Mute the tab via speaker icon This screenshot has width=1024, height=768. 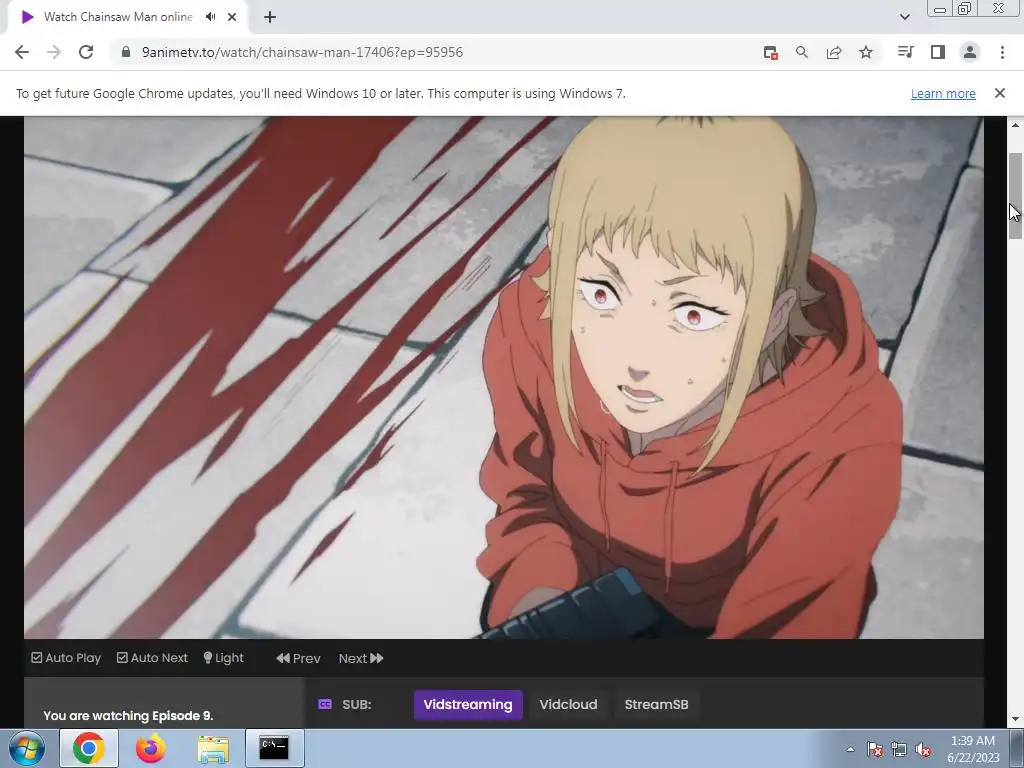click(210, 17)
